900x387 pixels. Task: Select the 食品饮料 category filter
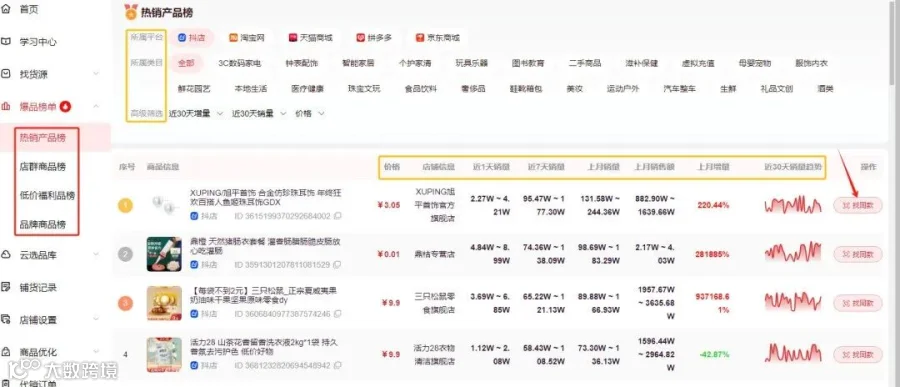point(420,89)
